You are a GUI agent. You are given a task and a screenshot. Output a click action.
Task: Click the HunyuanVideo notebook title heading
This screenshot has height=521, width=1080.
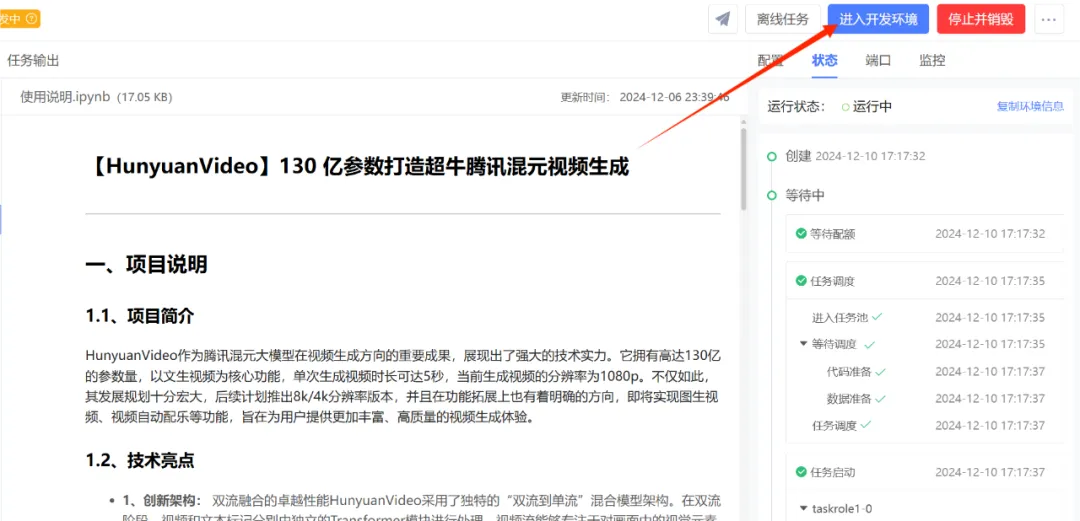pos(358,167)
